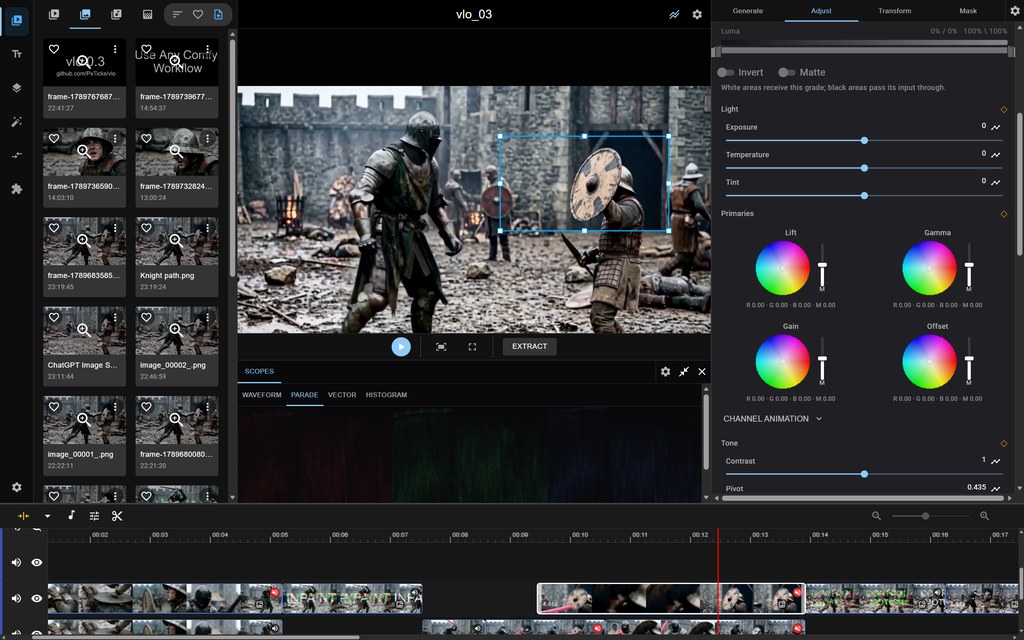Open the extensions puzzle-piece panel

[x=17, y=189]
